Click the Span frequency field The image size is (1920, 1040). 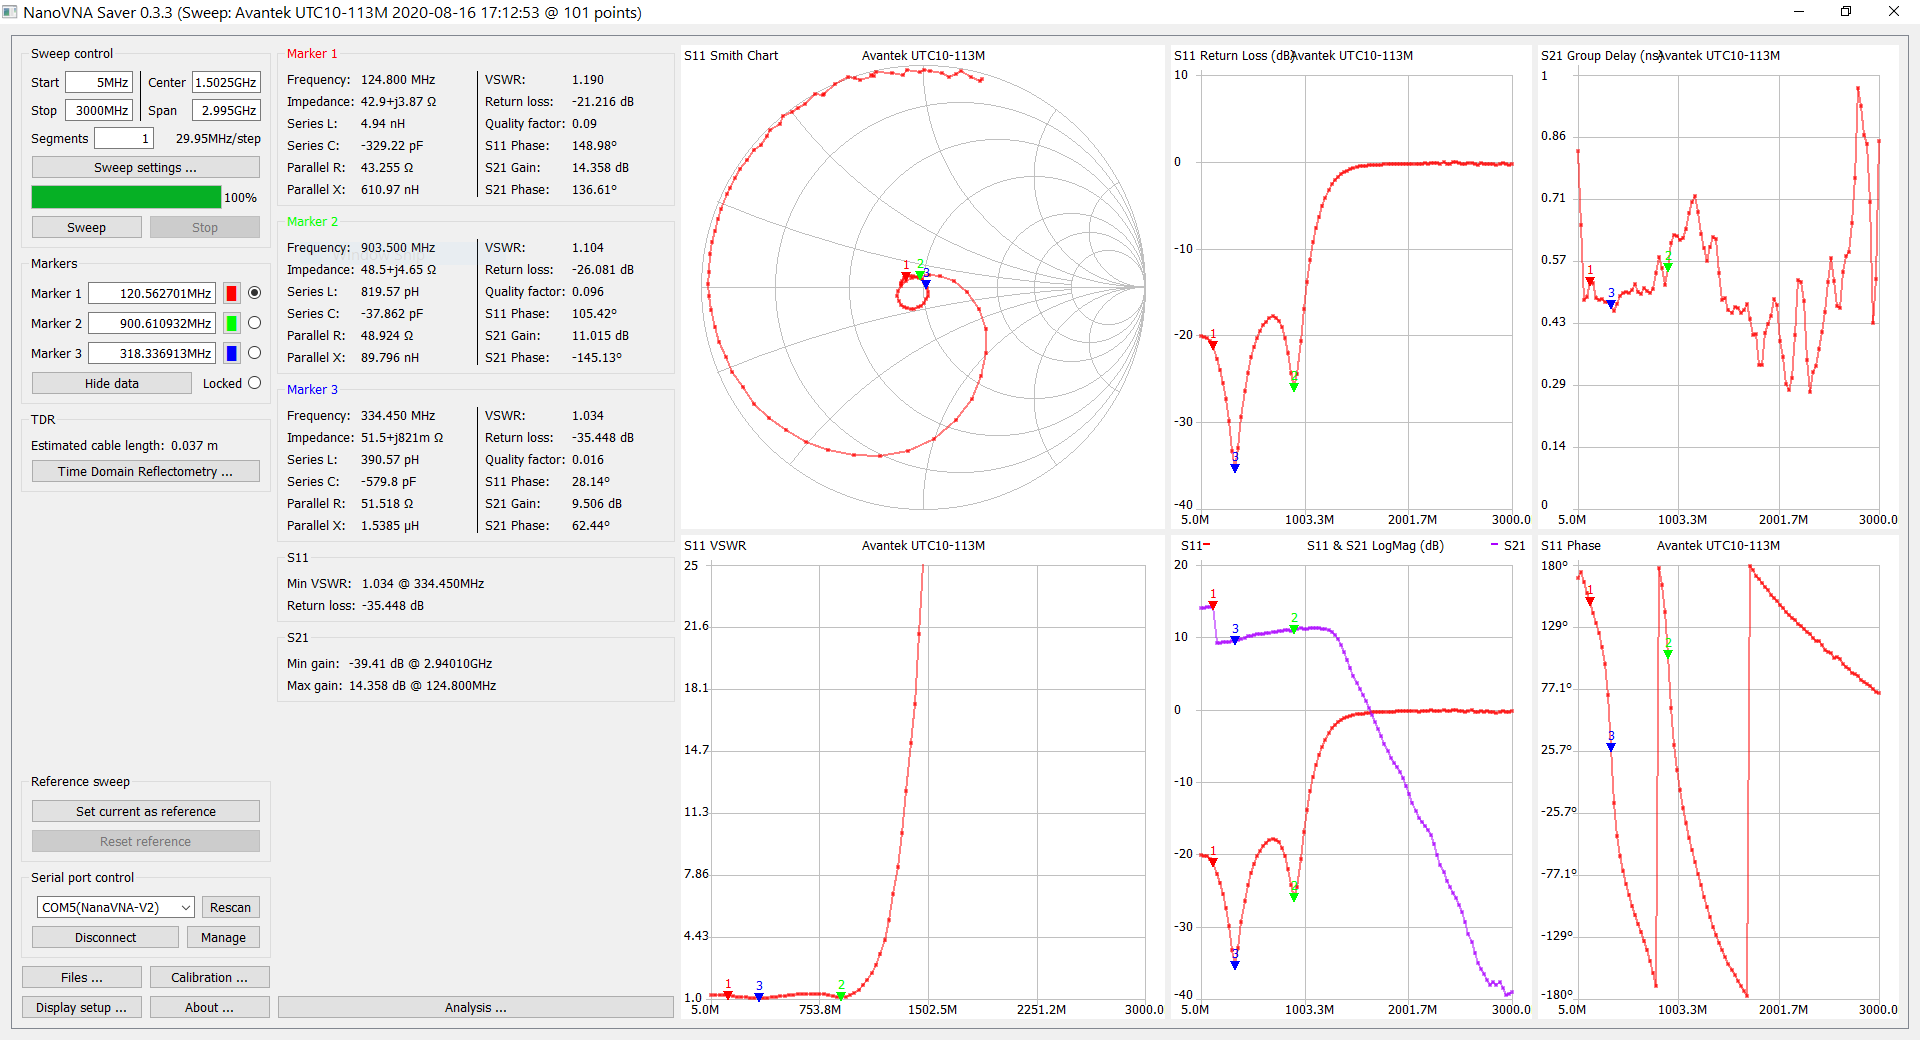click(x=226, y=110)
